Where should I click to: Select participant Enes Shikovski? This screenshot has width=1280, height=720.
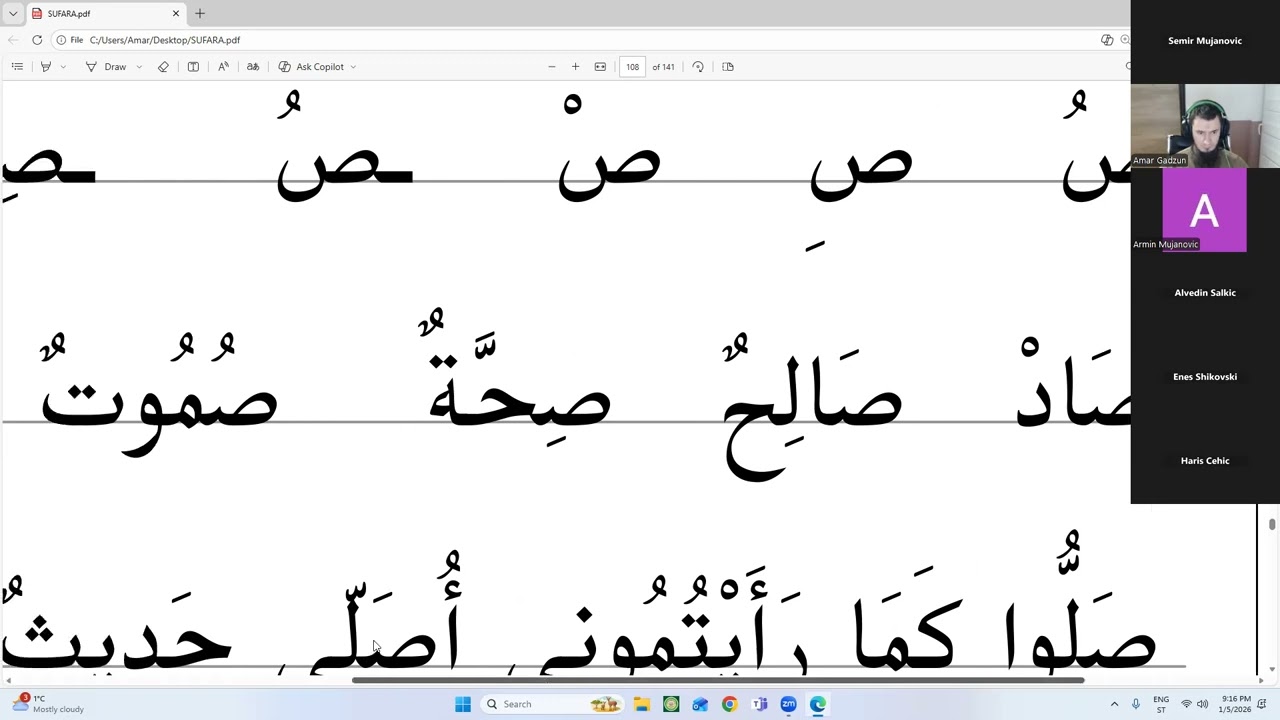[1205, 377]
